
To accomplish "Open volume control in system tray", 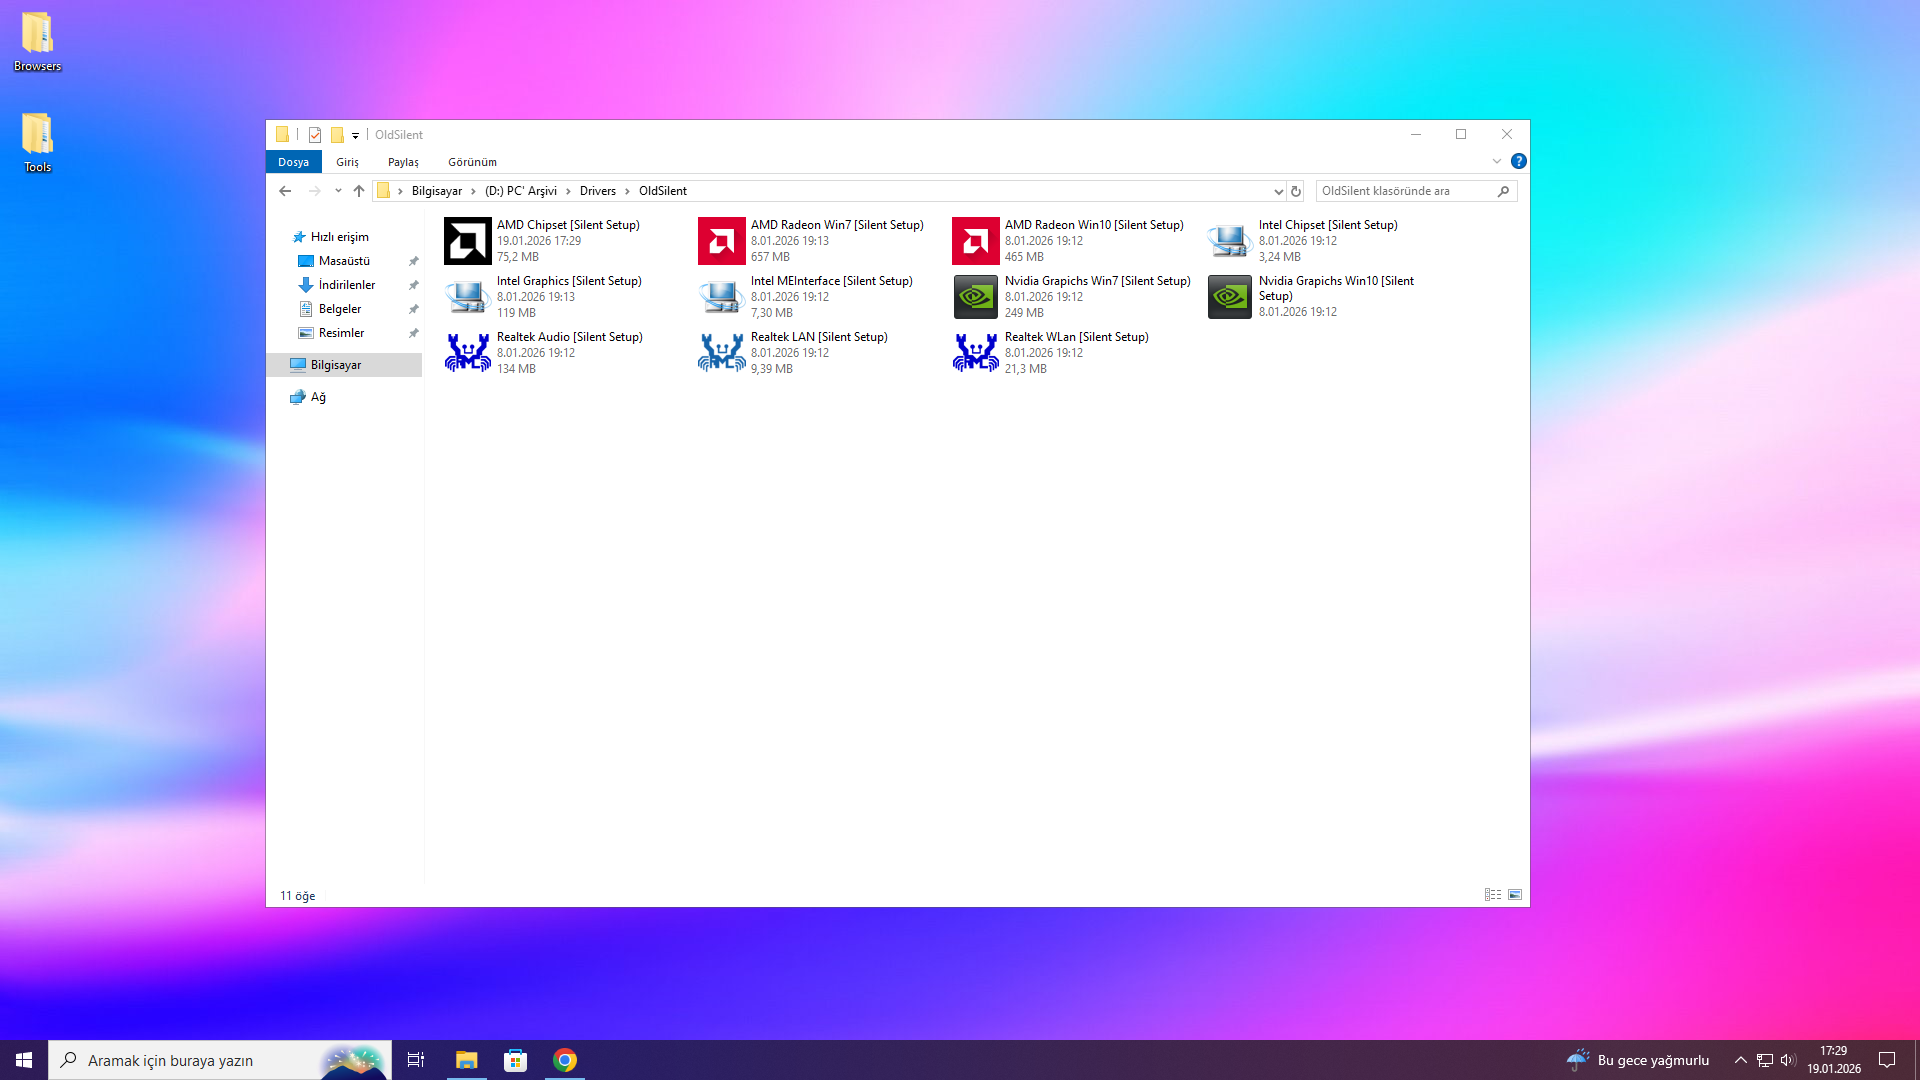I will click(1788, 1060).
